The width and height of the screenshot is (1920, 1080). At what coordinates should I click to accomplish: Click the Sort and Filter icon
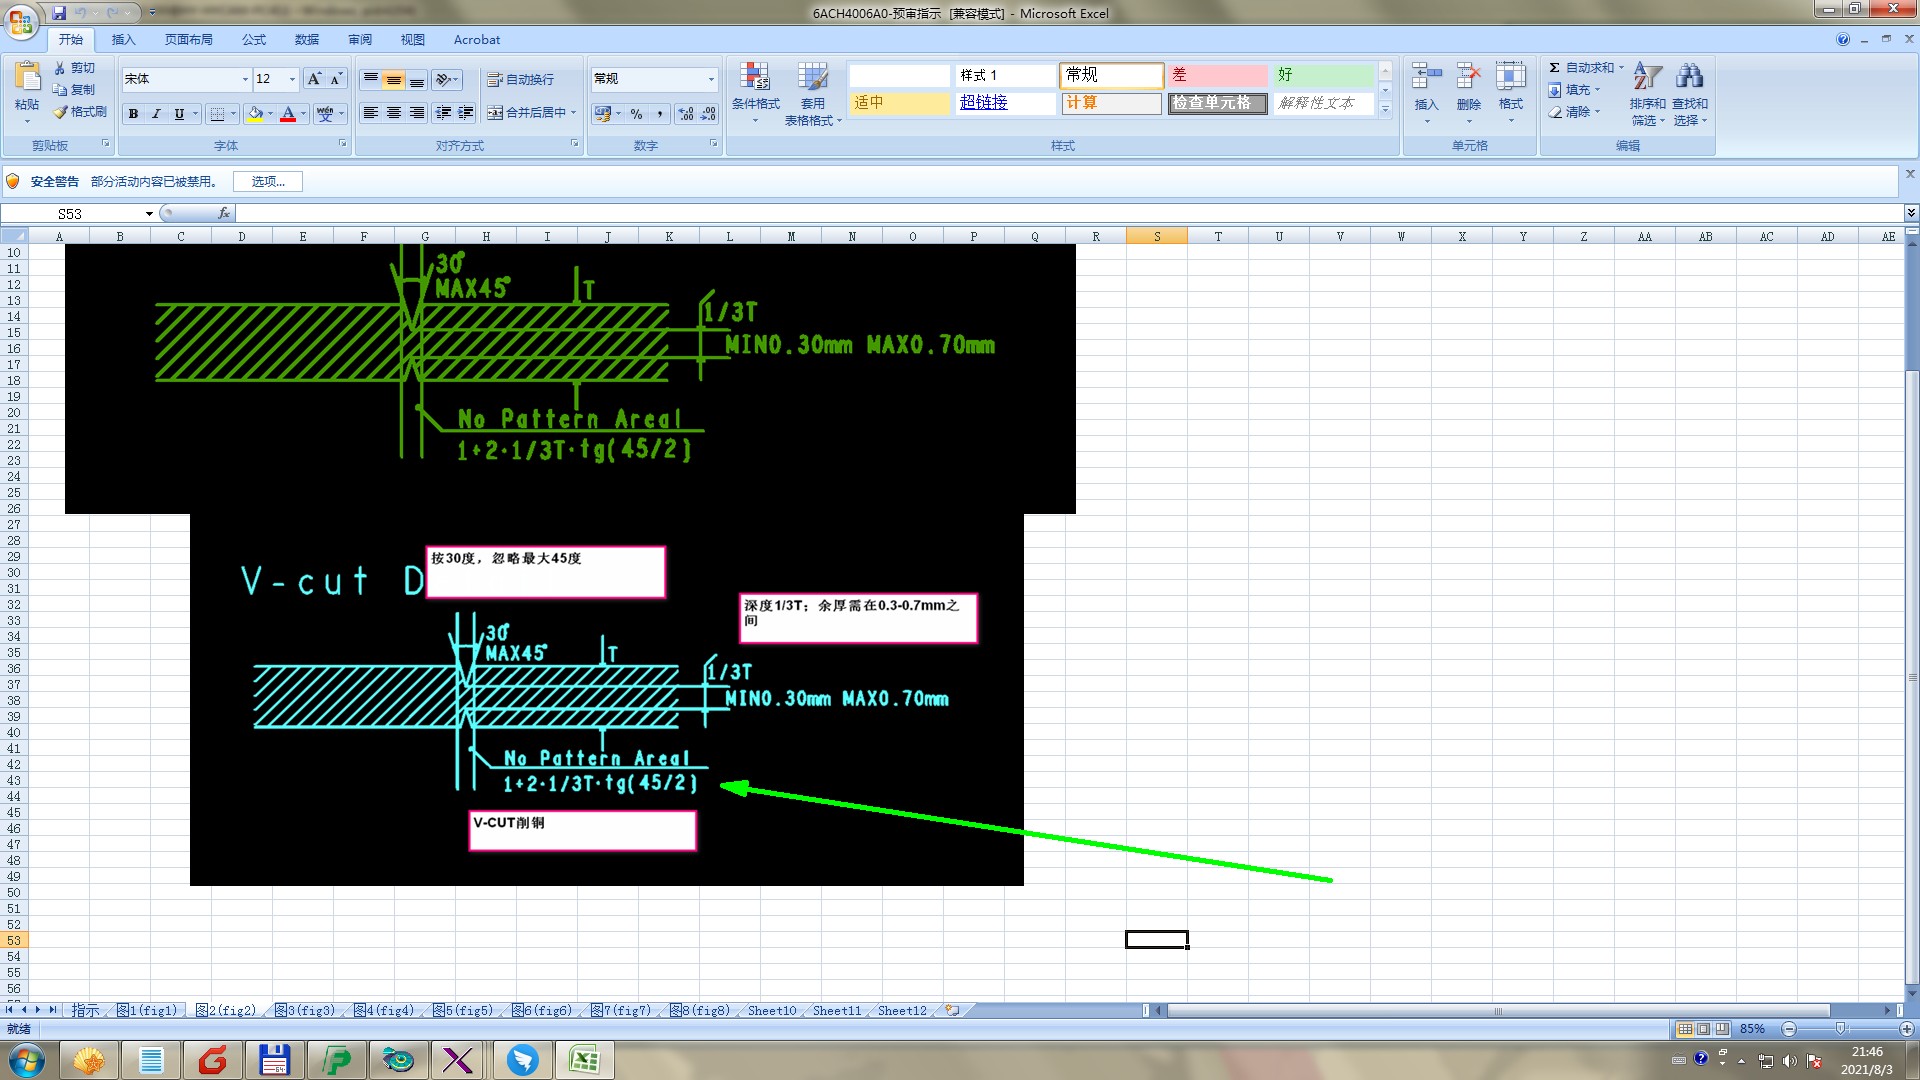click(x=1647, y=77)
